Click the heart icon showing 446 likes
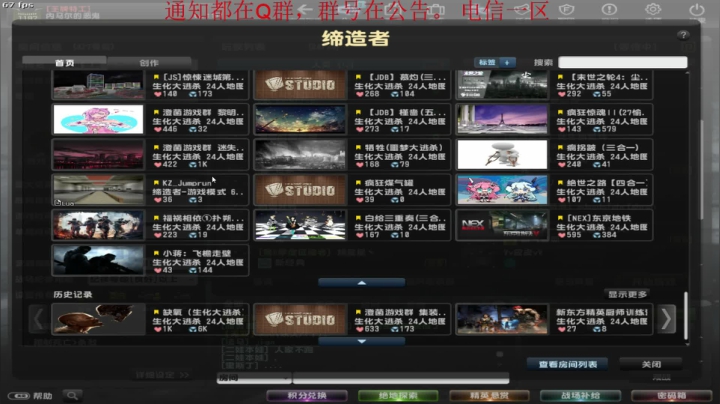 coord(158,129)
